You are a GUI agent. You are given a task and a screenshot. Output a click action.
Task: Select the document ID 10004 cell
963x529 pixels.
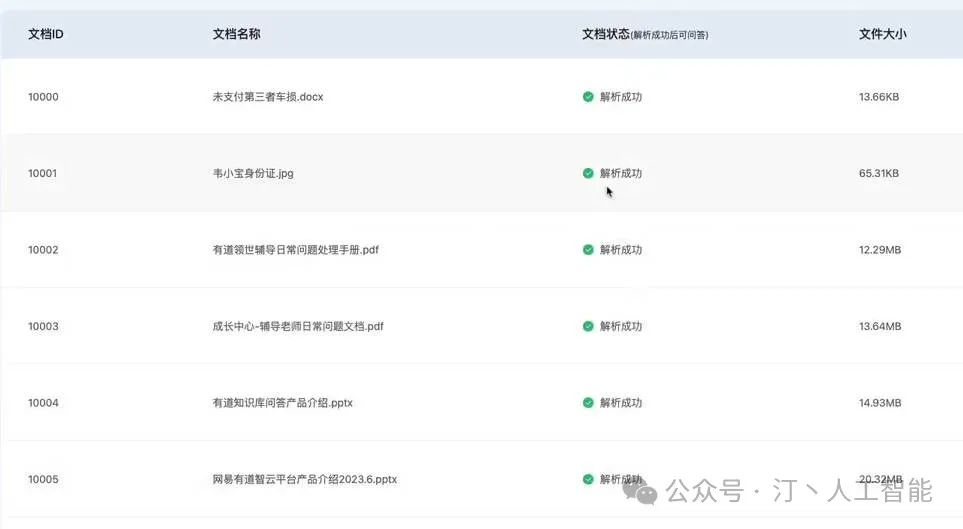(x=43, y=403)
